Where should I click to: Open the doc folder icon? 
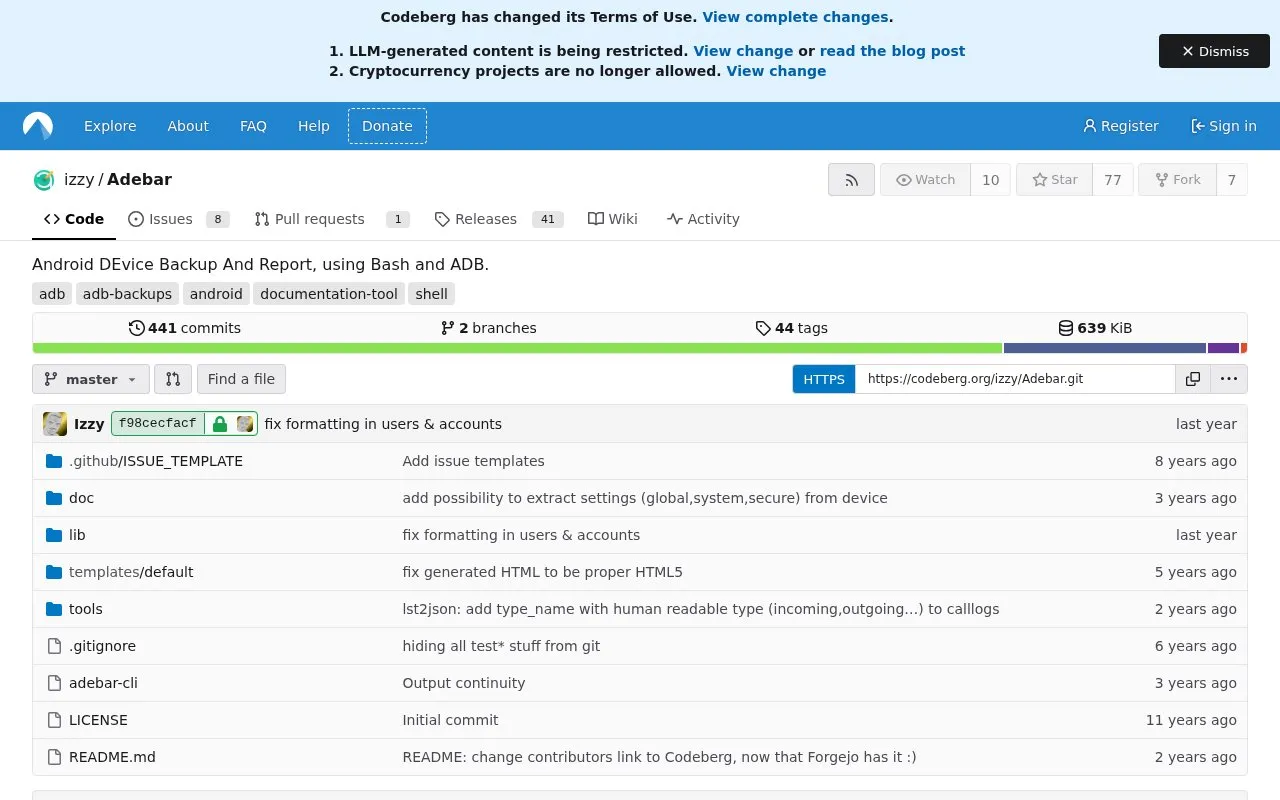[x=54, y=498]
